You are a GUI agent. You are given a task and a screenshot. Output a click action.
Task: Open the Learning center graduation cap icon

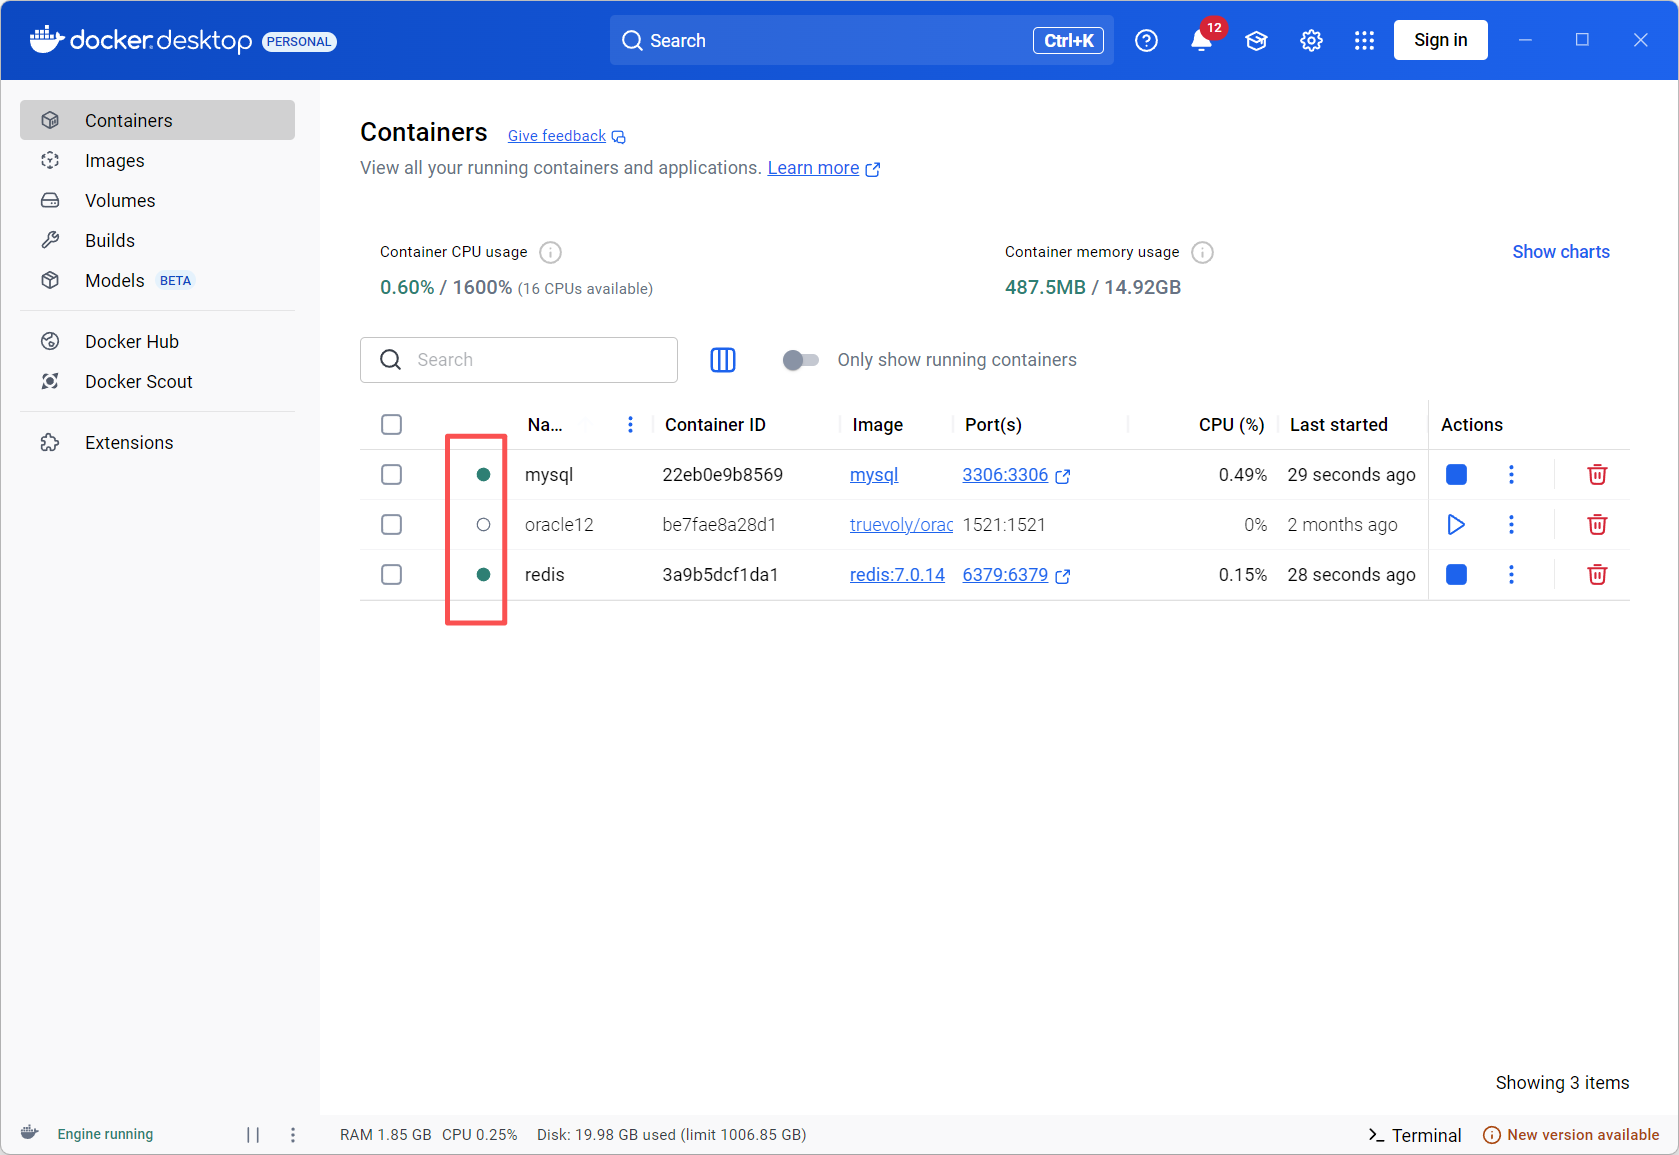1256,40
